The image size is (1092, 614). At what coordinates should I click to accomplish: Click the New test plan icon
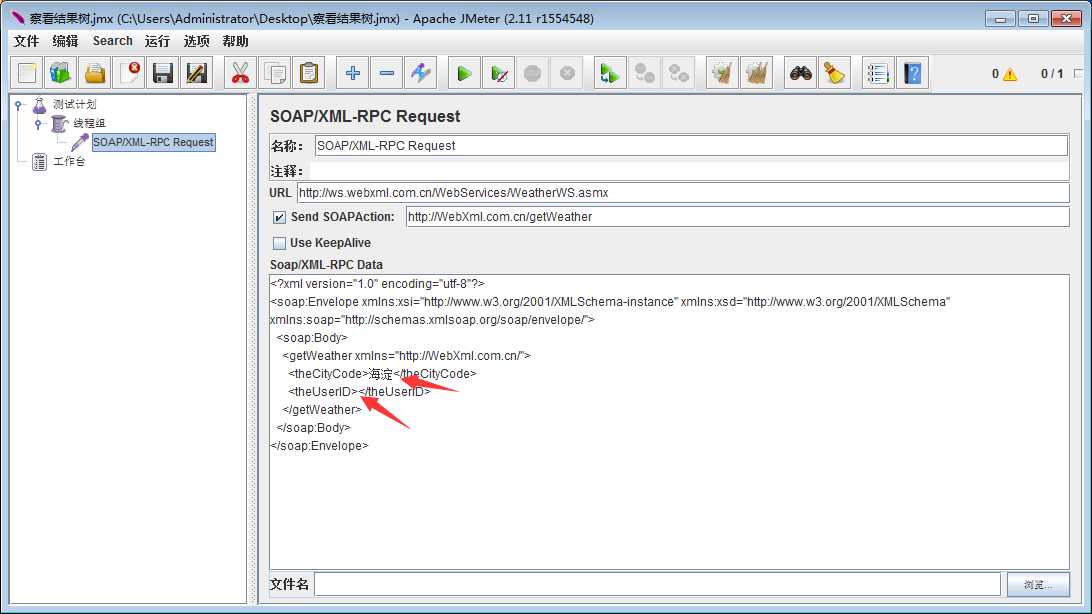pos(27,72)
